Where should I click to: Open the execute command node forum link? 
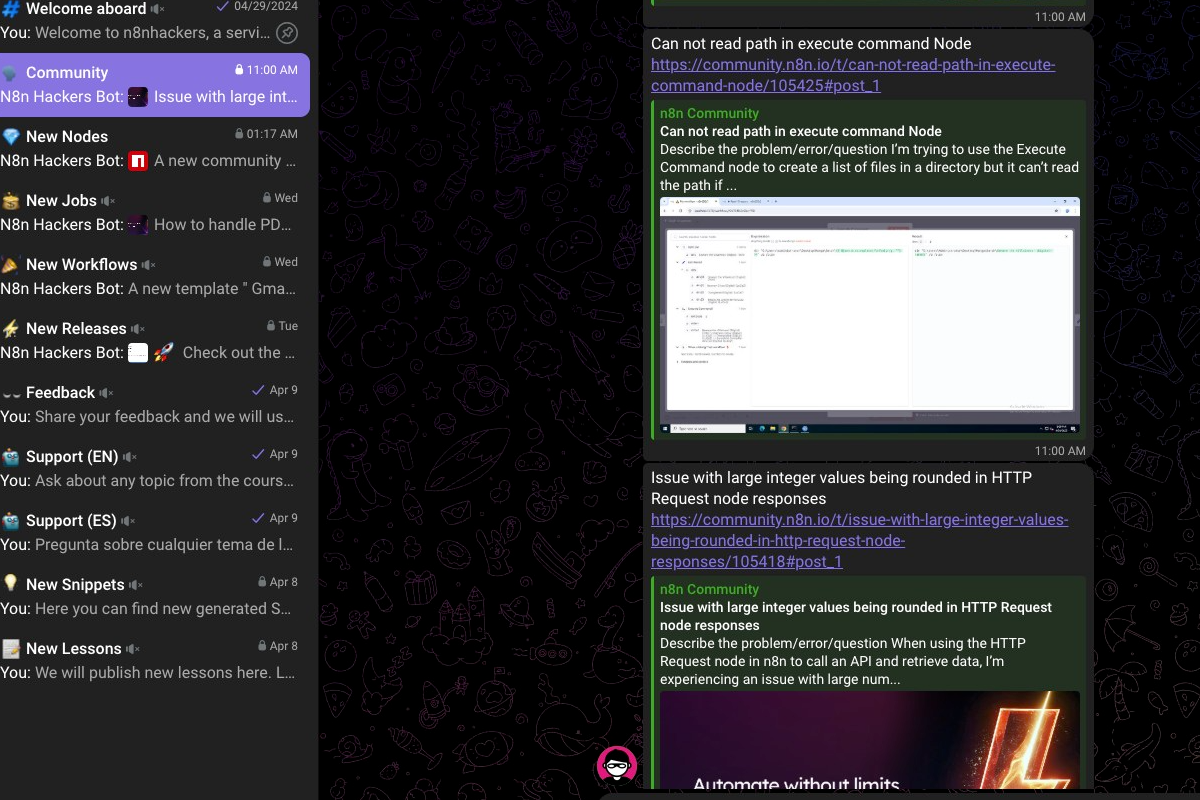click(853, 74)
